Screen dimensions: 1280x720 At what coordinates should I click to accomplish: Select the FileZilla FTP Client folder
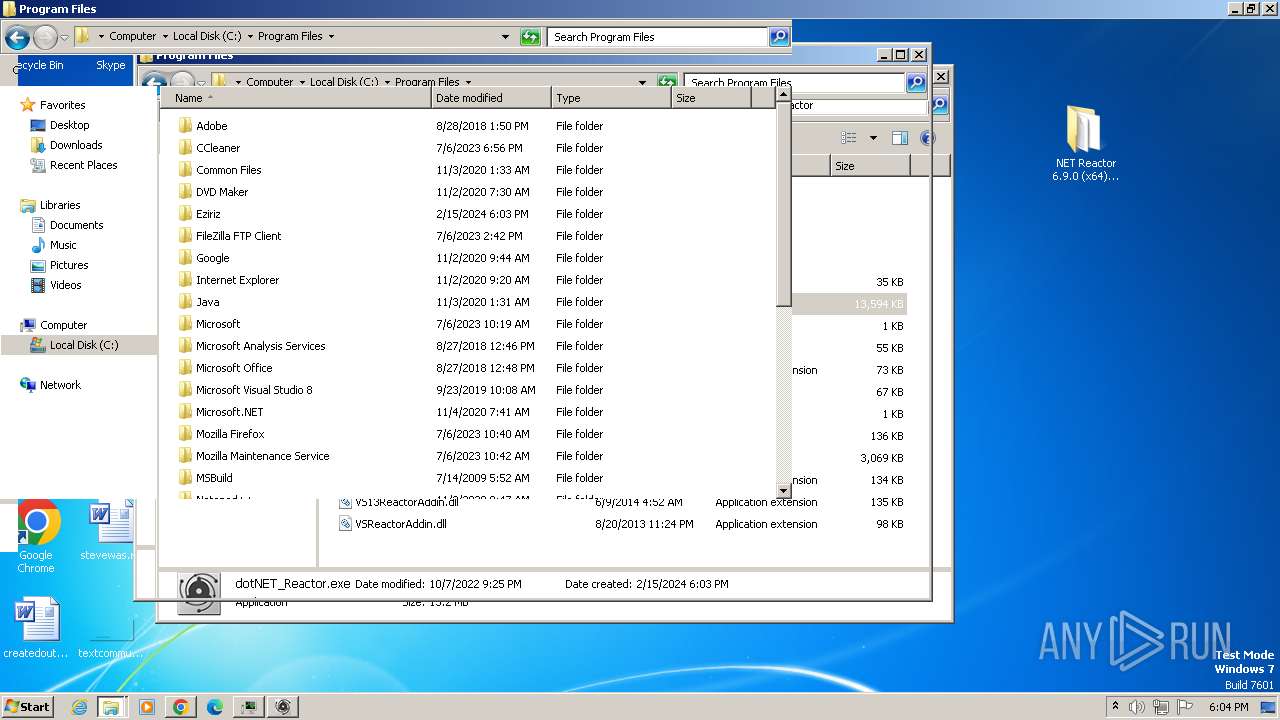click(x=238, y=236)
